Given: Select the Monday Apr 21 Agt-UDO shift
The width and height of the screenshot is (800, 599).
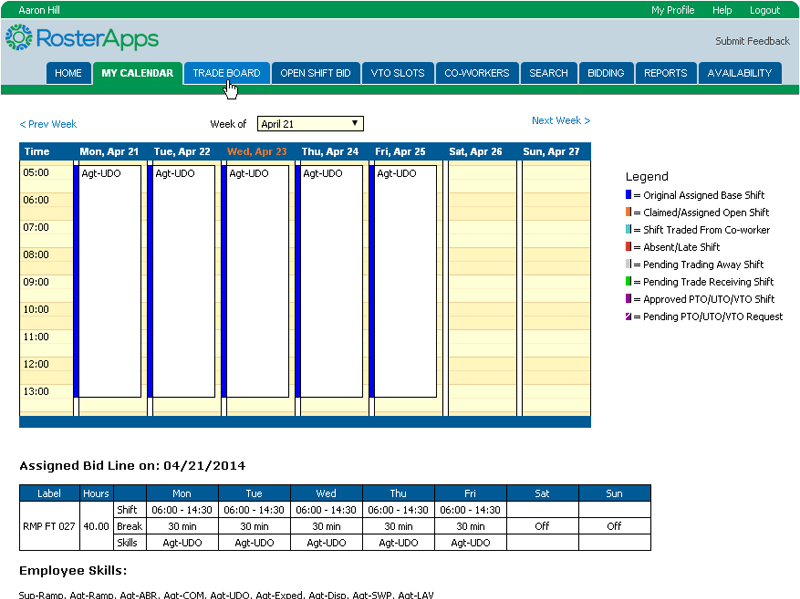Looking at the screenshot, I should coord(110,280).
